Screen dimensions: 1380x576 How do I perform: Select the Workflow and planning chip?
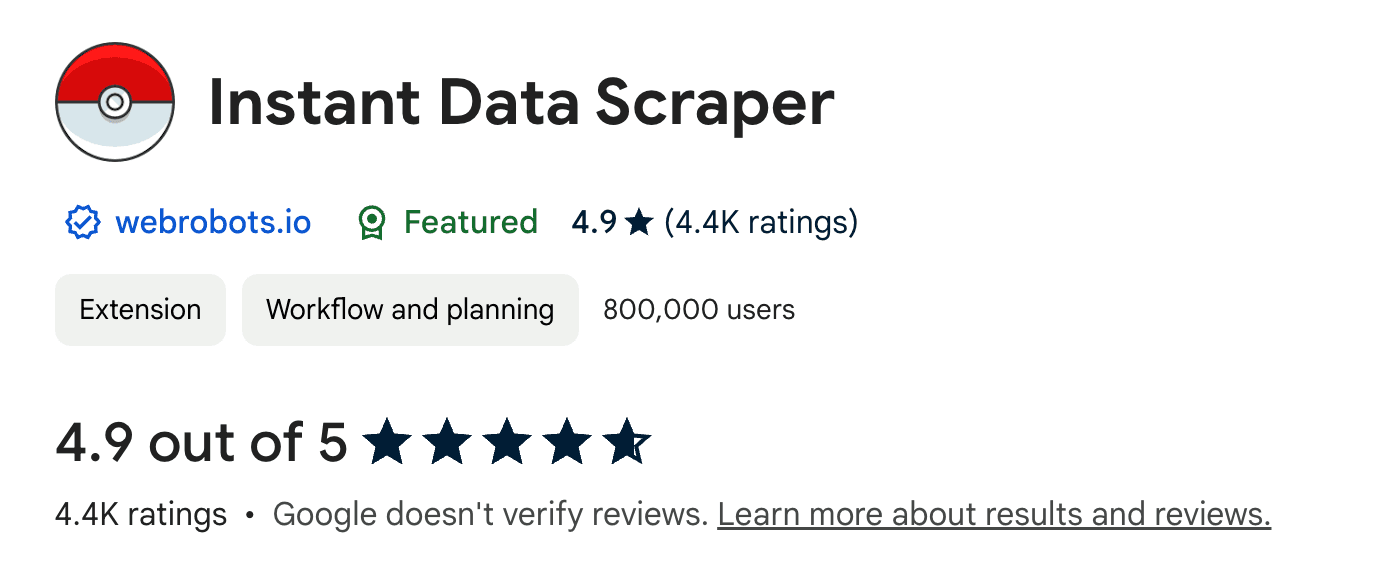pyautogui.click(x=410, y=310)
